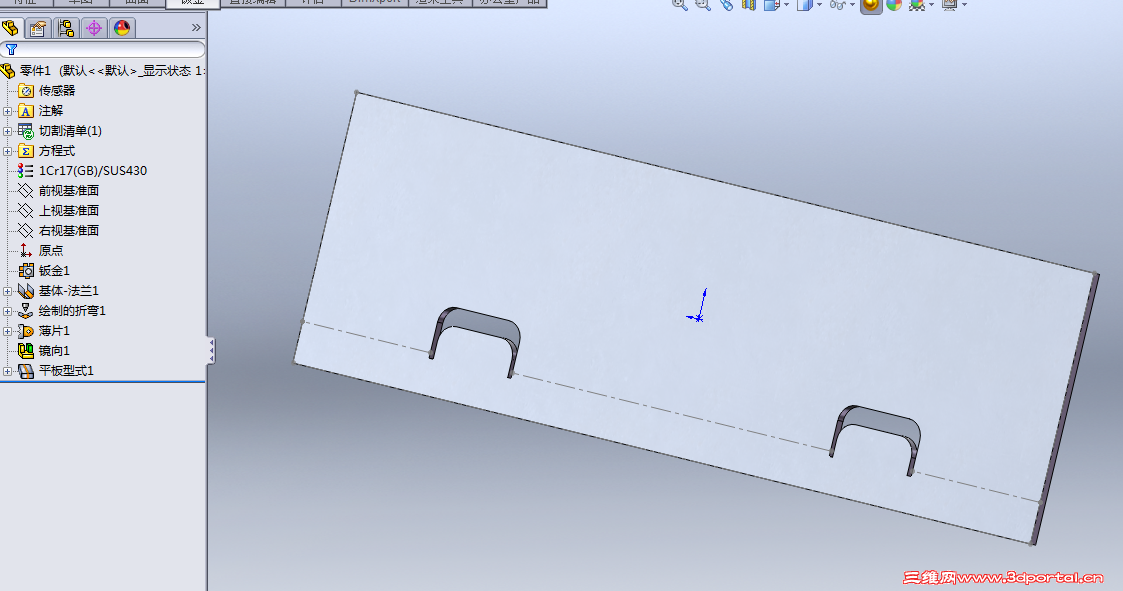This screenshot has width=1123, height=591.
Task: Click Zoom to Area magnifier icon
Action: (x=703, y=4)
